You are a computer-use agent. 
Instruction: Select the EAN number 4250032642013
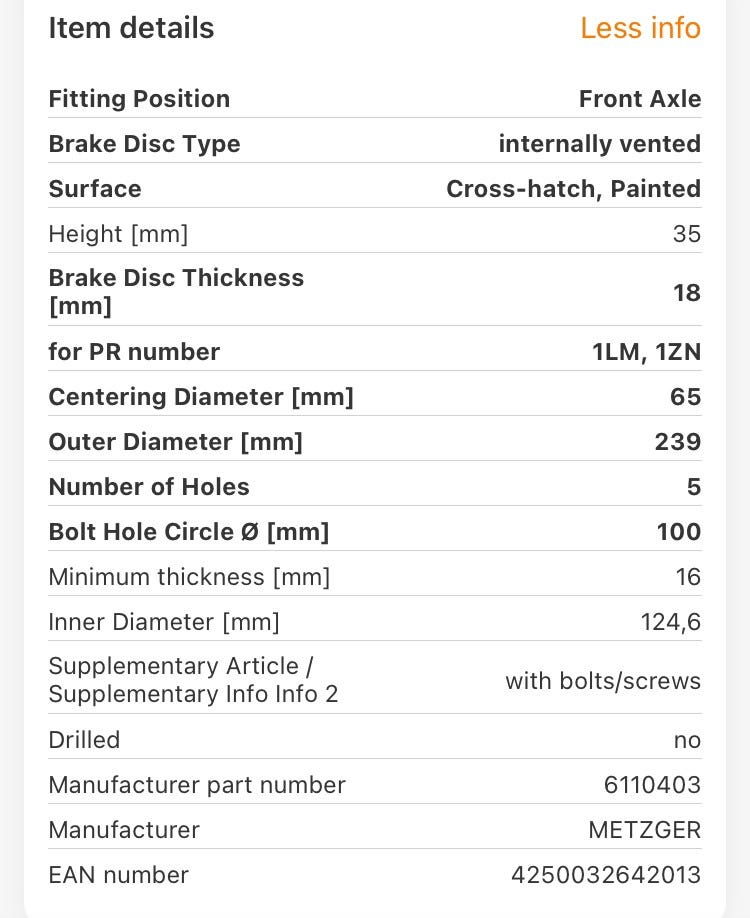[605, 875]
